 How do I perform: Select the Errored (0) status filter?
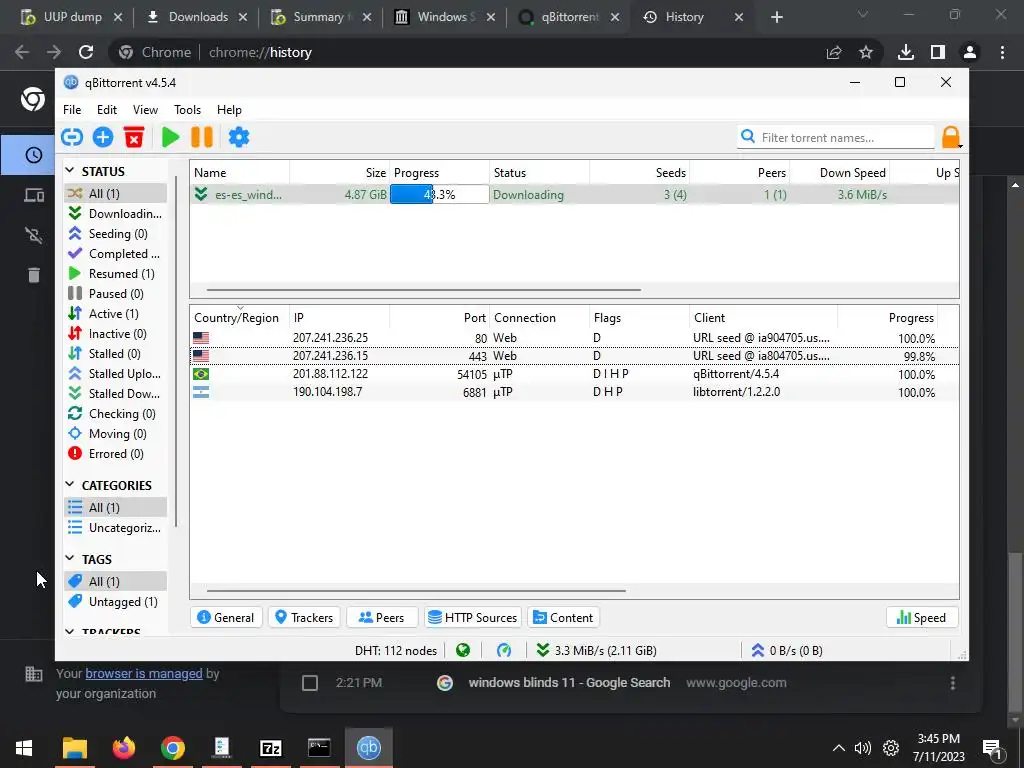116,454
